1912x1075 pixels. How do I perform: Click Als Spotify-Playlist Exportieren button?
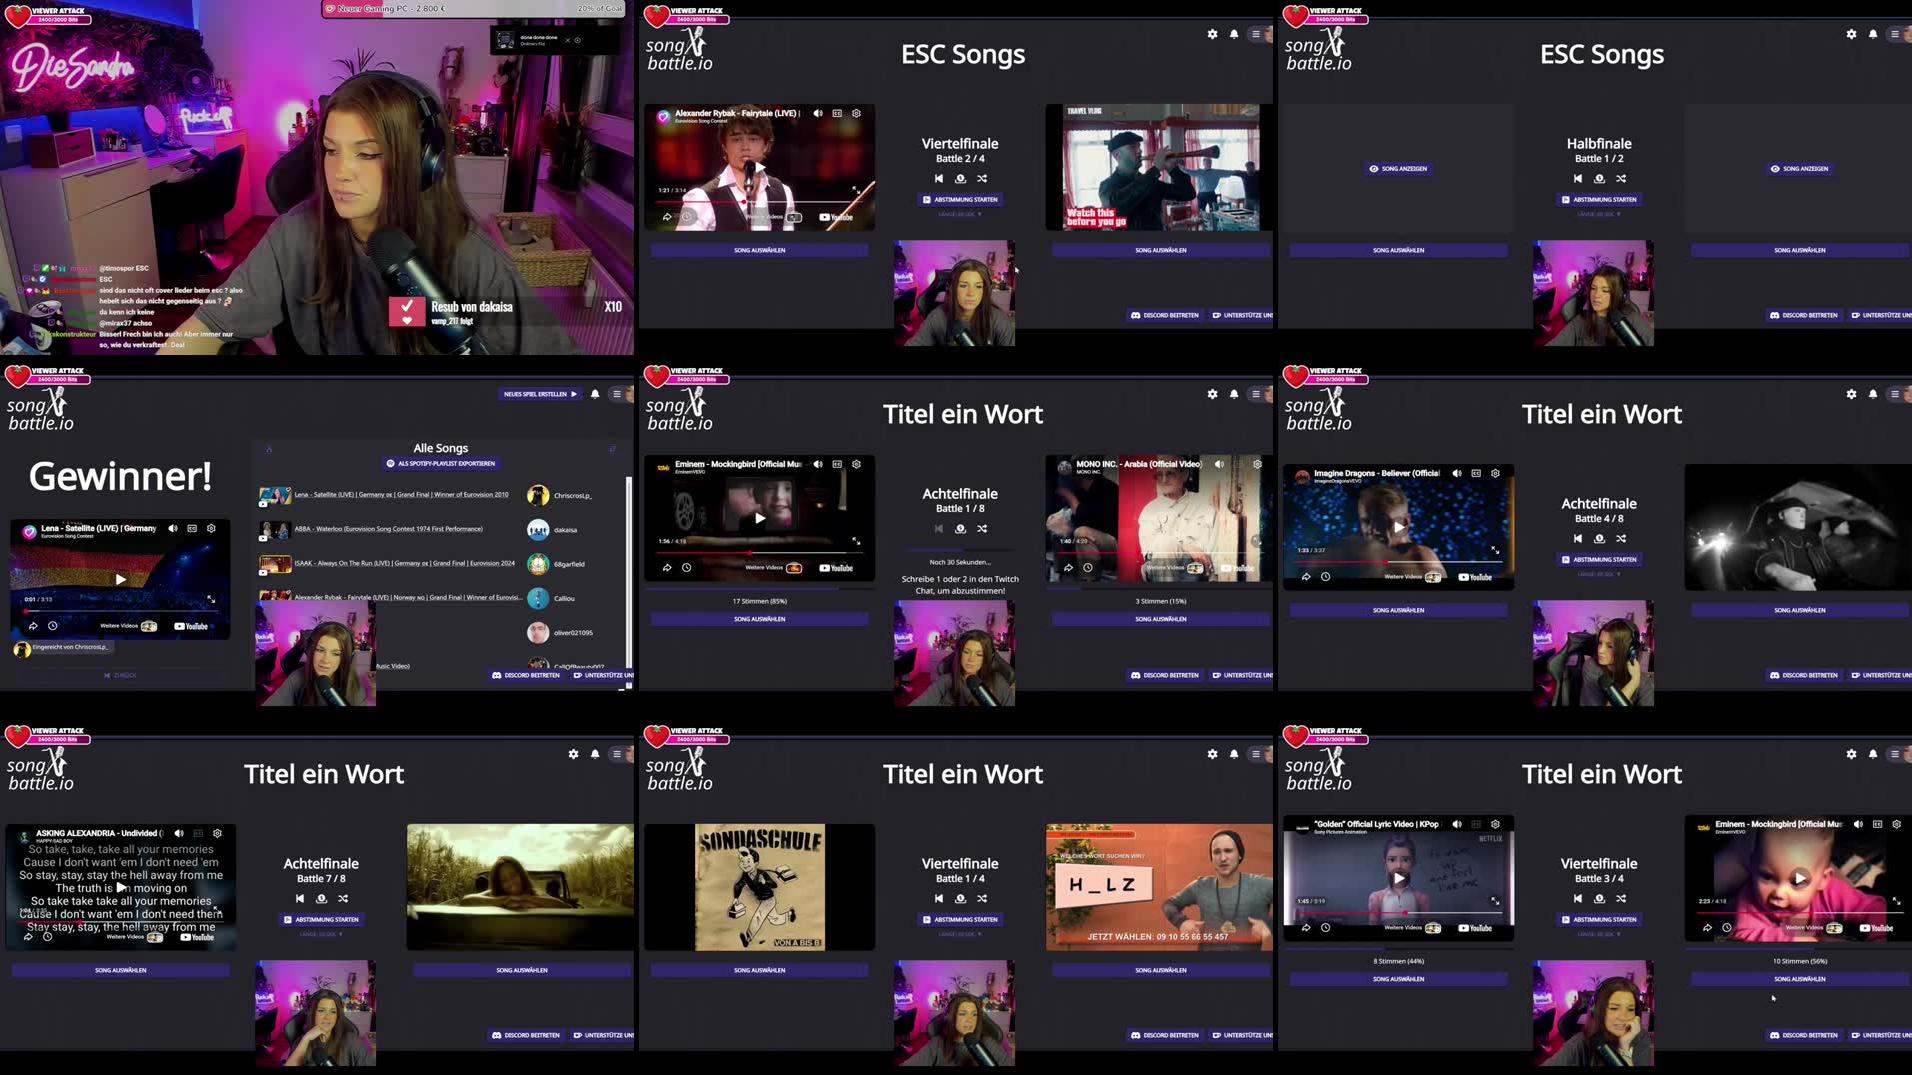tap(441, 464)
